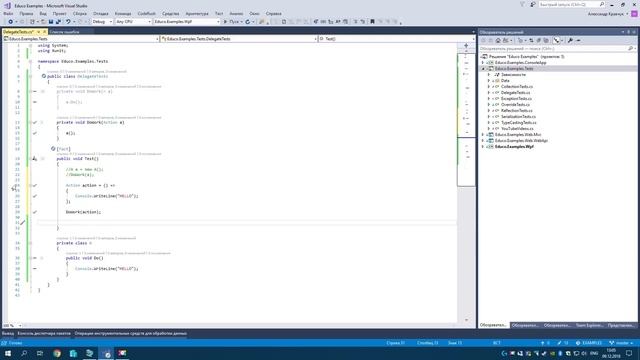Click the signed-in user account name
Image resolution: width=640 pixels, height=360 pixels.
pyautogui.click(x=606, y=14)
